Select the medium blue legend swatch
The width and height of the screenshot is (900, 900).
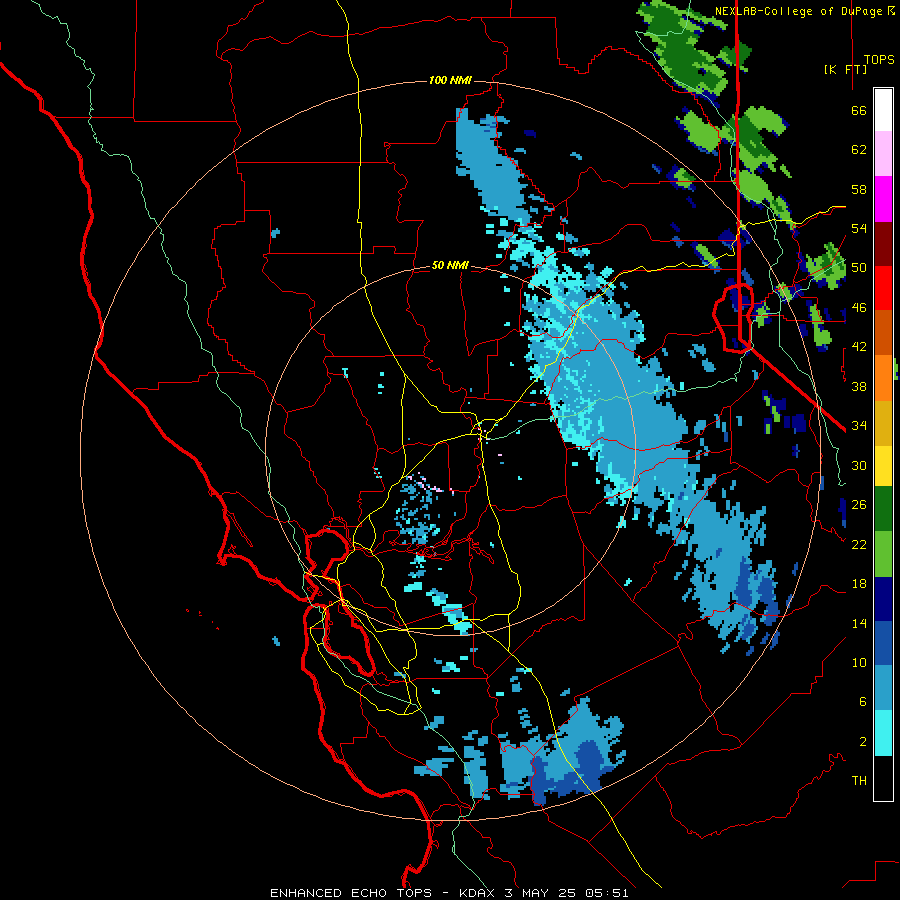click(x=883, y=643)
